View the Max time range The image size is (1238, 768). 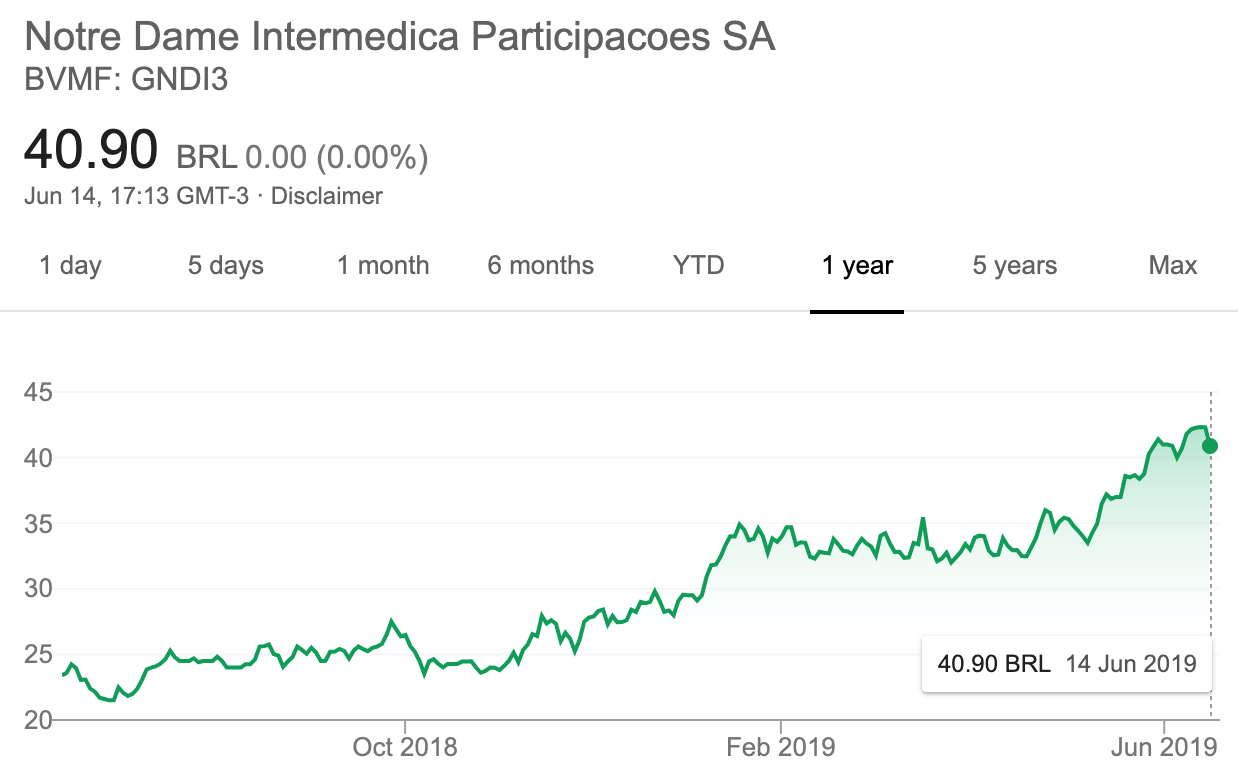(x=1173, y=265)
